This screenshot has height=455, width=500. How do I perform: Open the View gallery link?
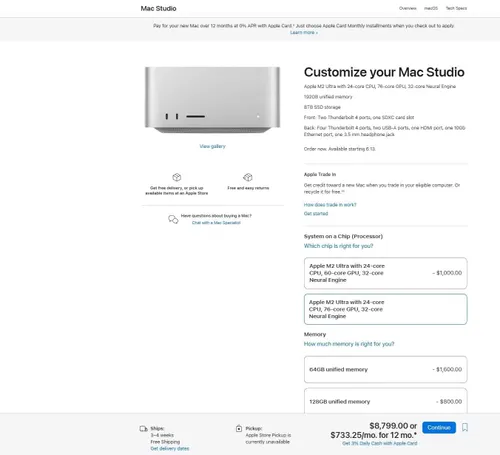tap(212, 146)
